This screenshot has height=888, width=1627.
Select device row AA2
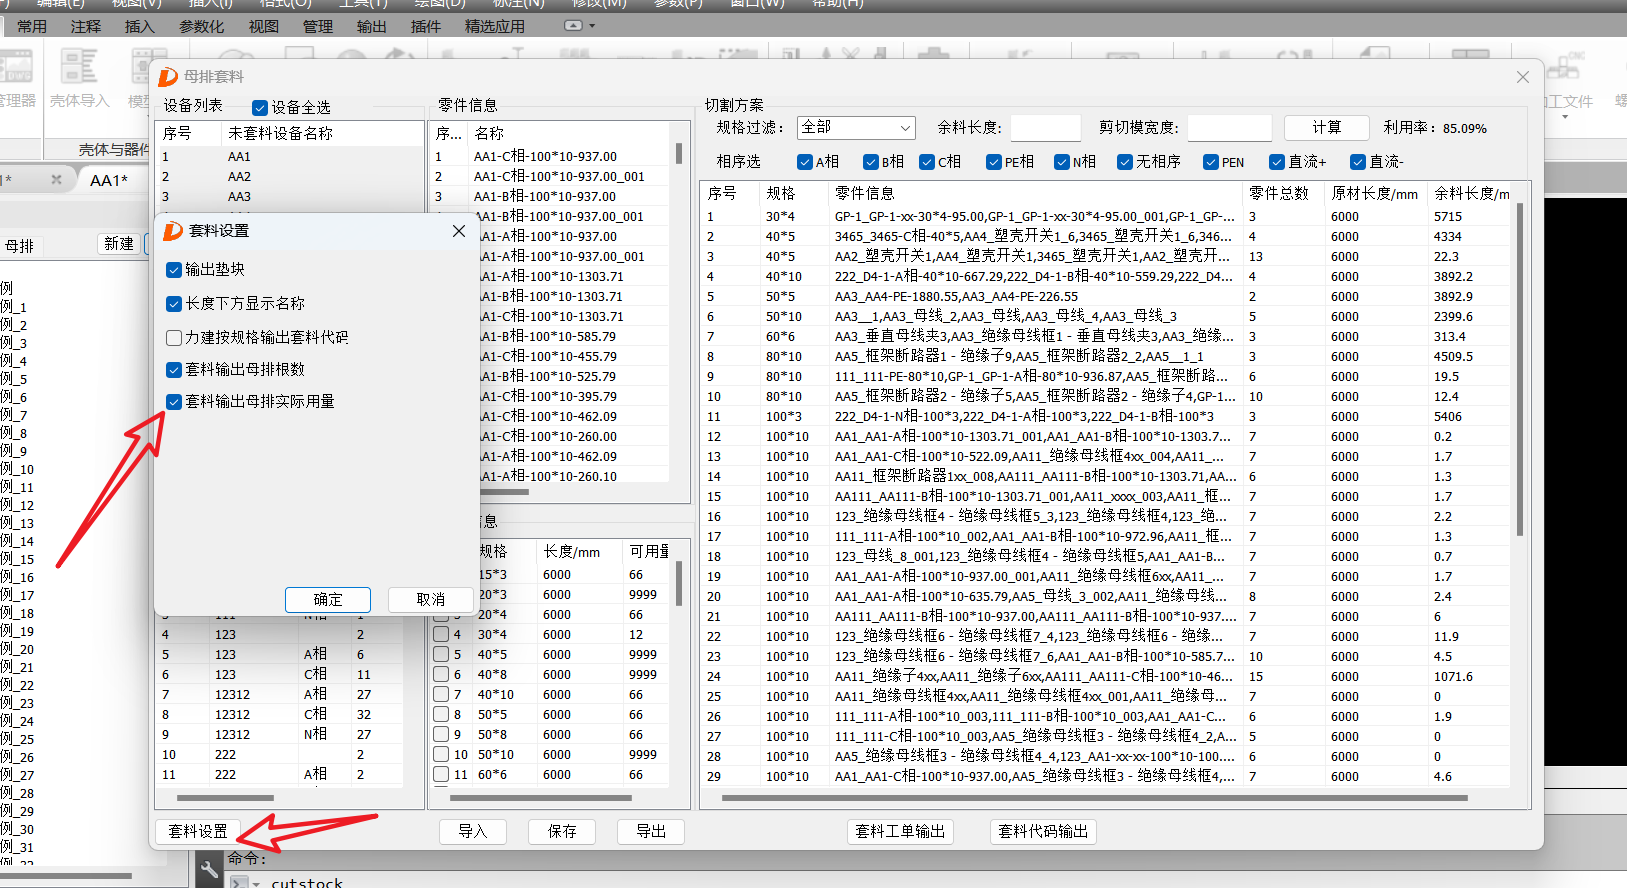tap(290, 177)
